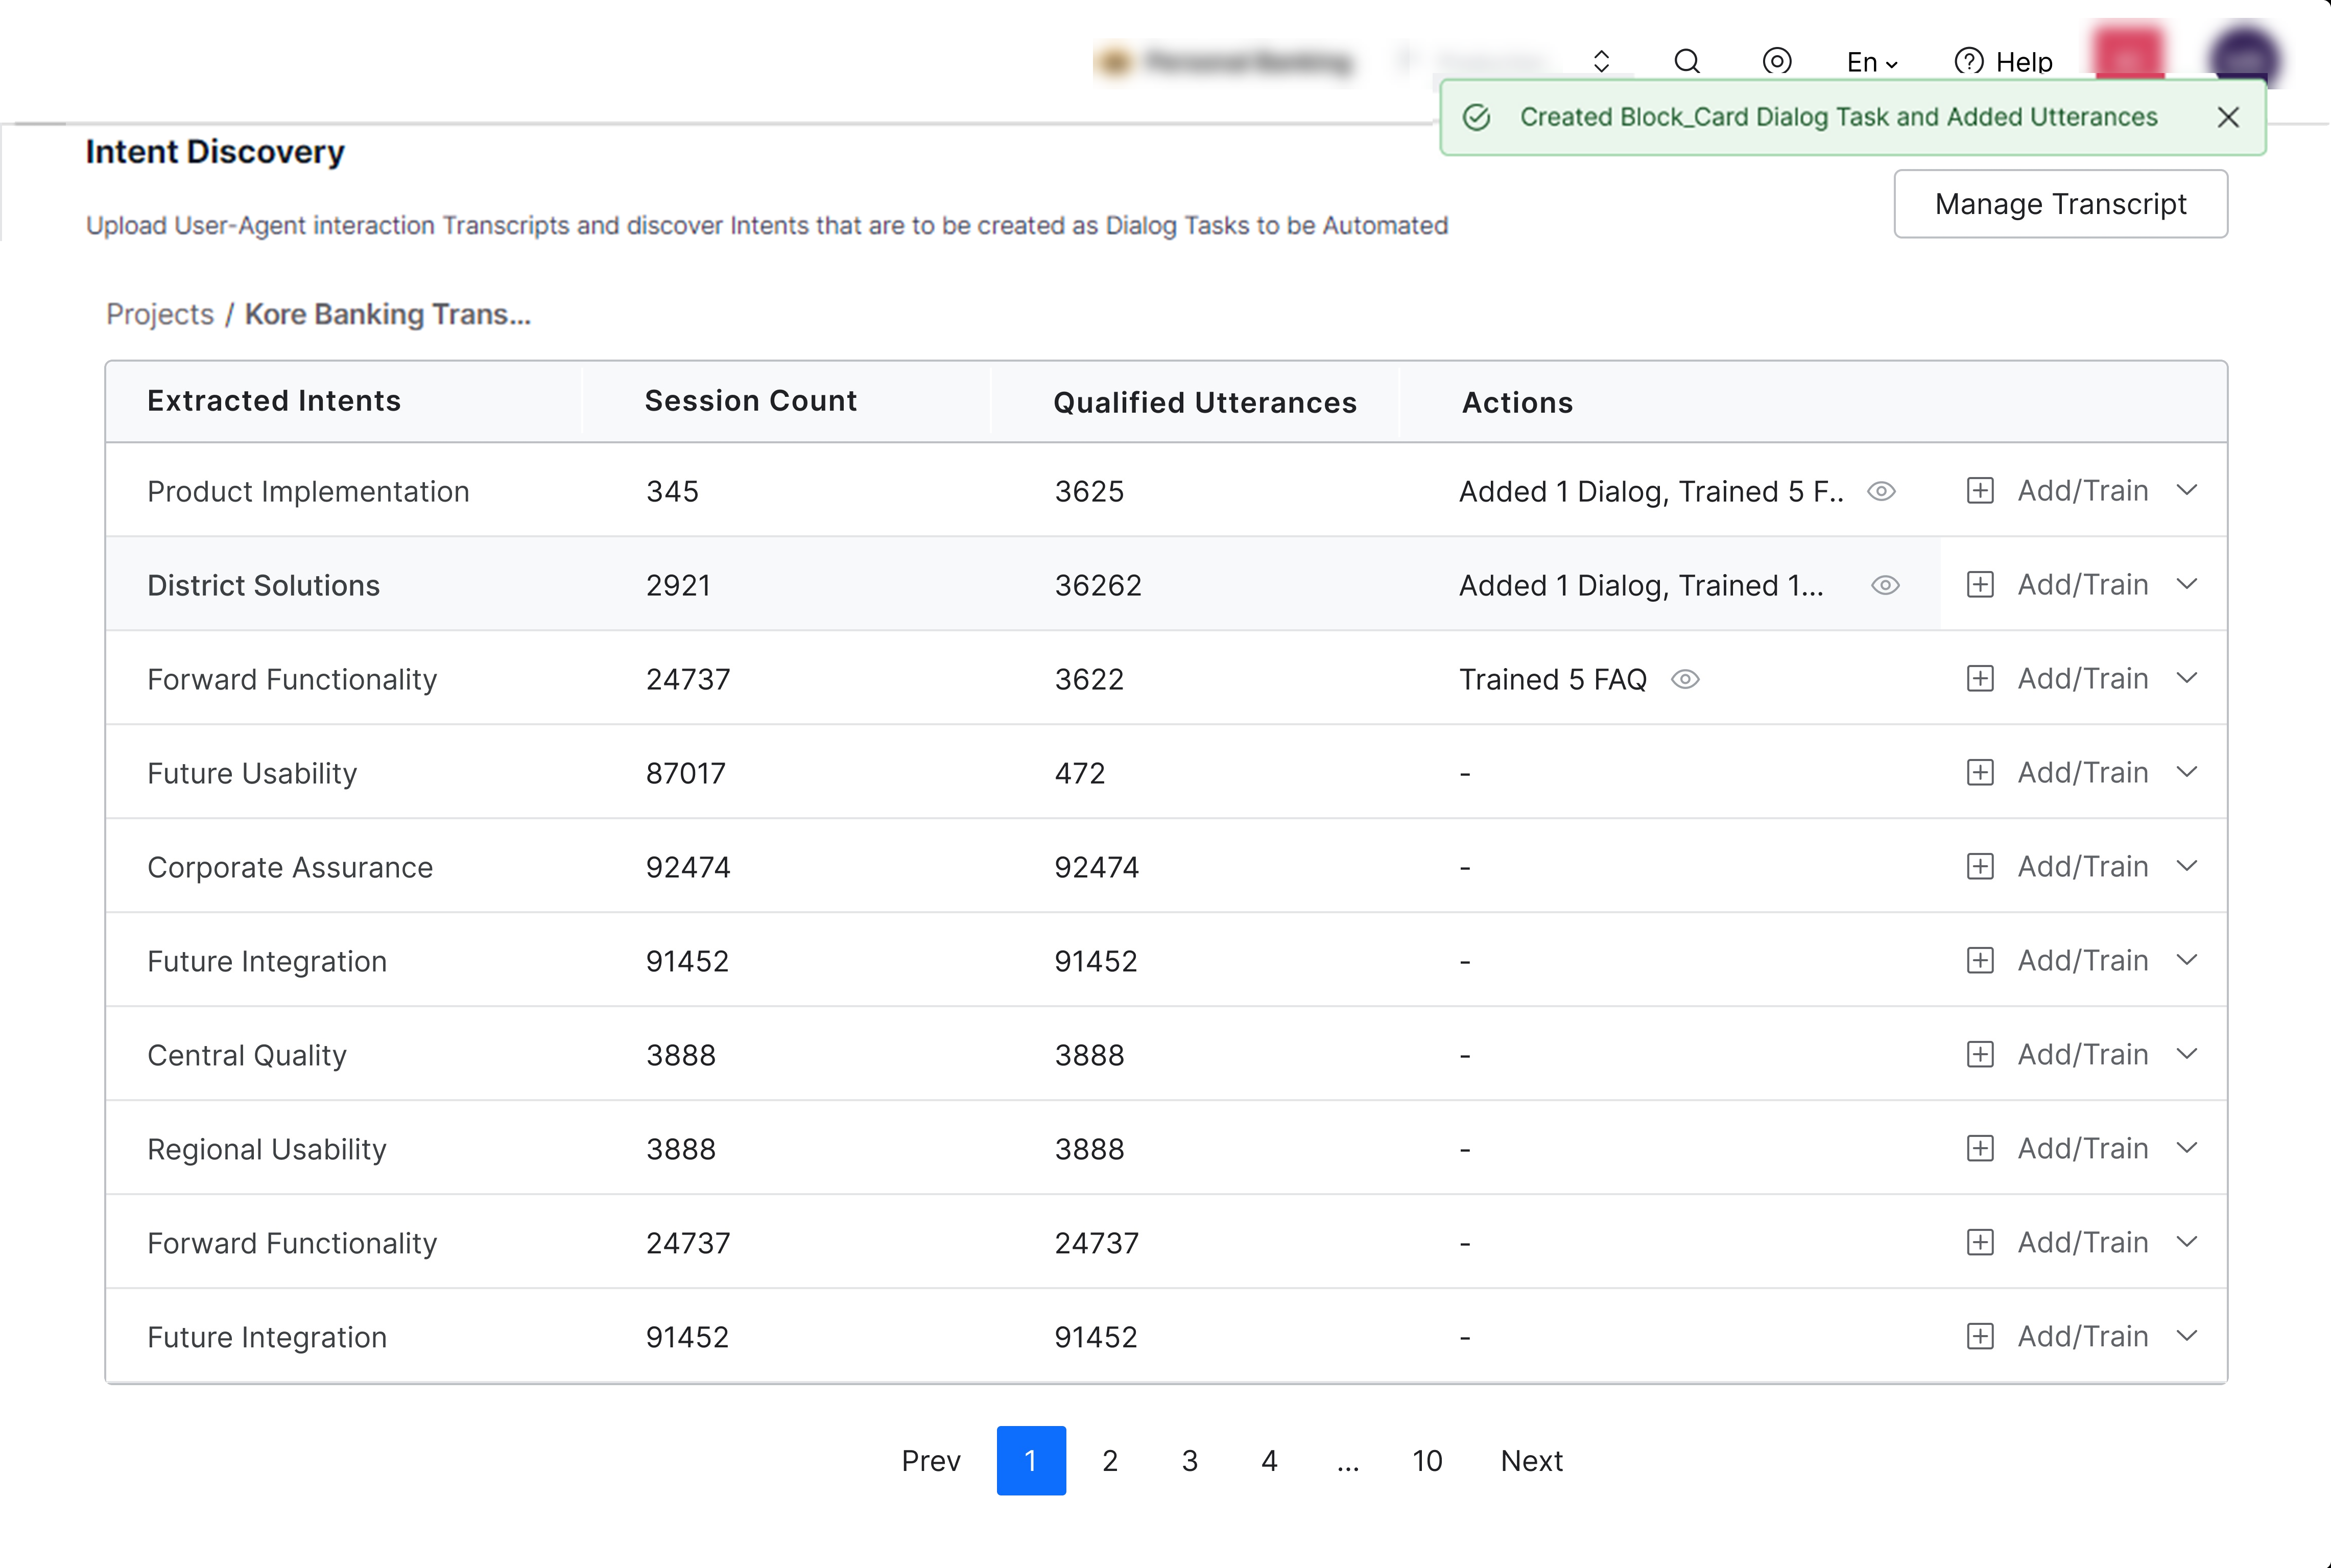Click the plus icon for Central Quality row
The height and width of the screenshot is (1568, 2331).
pyautogui.click(x=1979, y=1054)
